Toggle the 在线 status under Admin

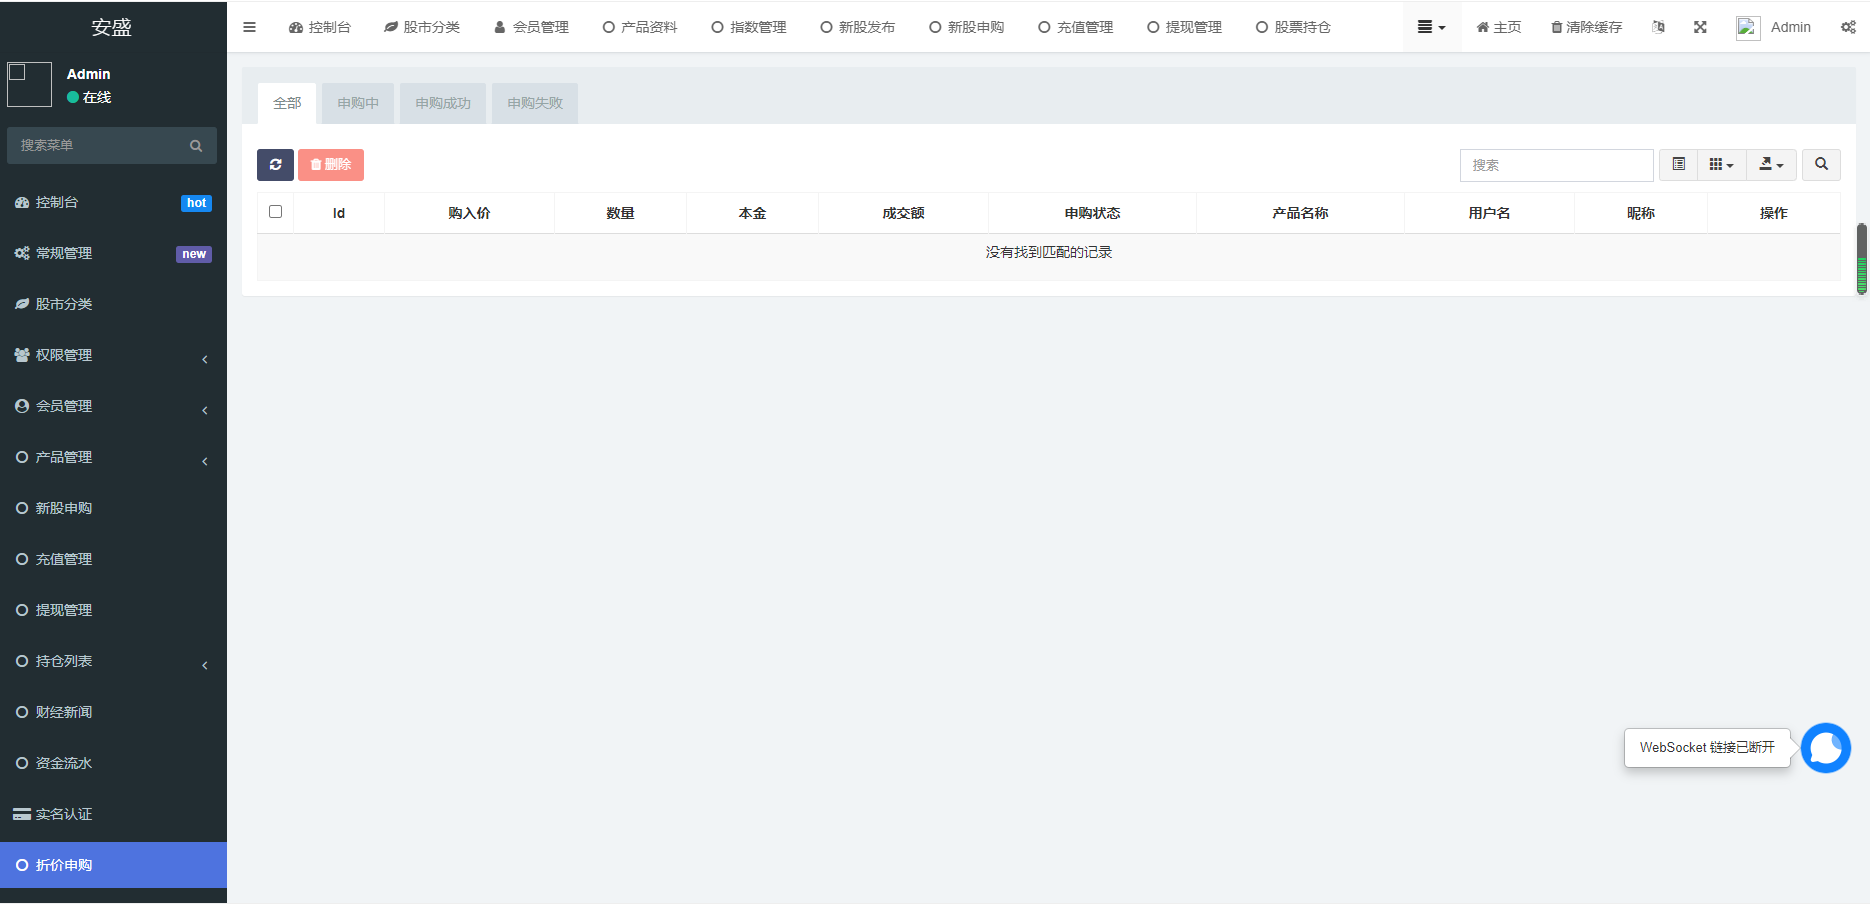pos(88,97)
